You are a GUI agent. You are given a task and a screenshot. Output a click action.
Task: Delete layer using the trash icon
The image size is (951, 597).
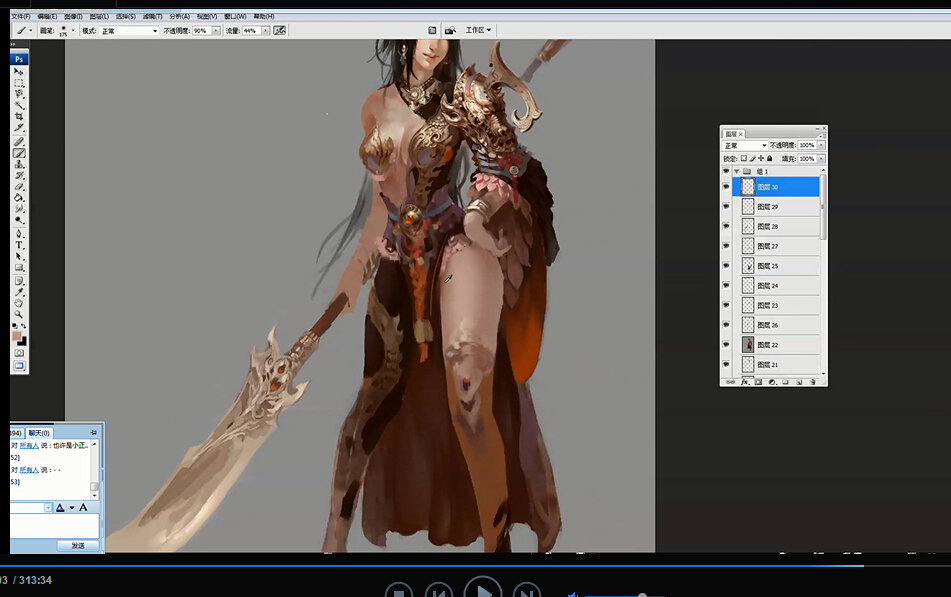pyautogui.click(x=813, y=382)
